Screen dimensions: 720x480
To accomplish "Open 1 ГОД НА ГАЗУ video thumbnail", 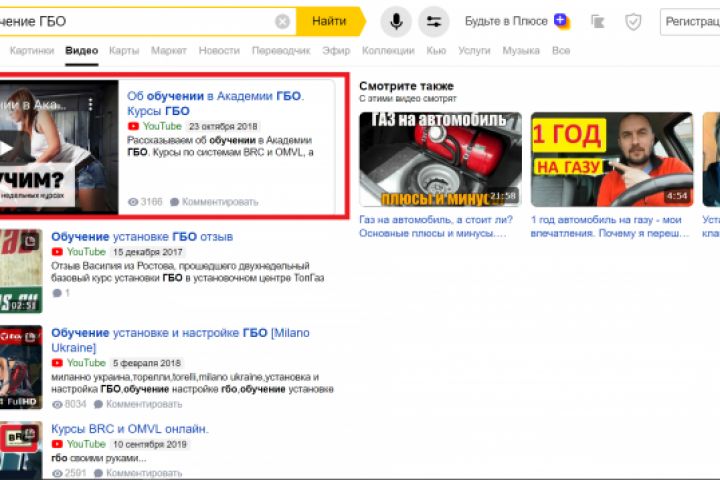I will (x=612, y=159).
